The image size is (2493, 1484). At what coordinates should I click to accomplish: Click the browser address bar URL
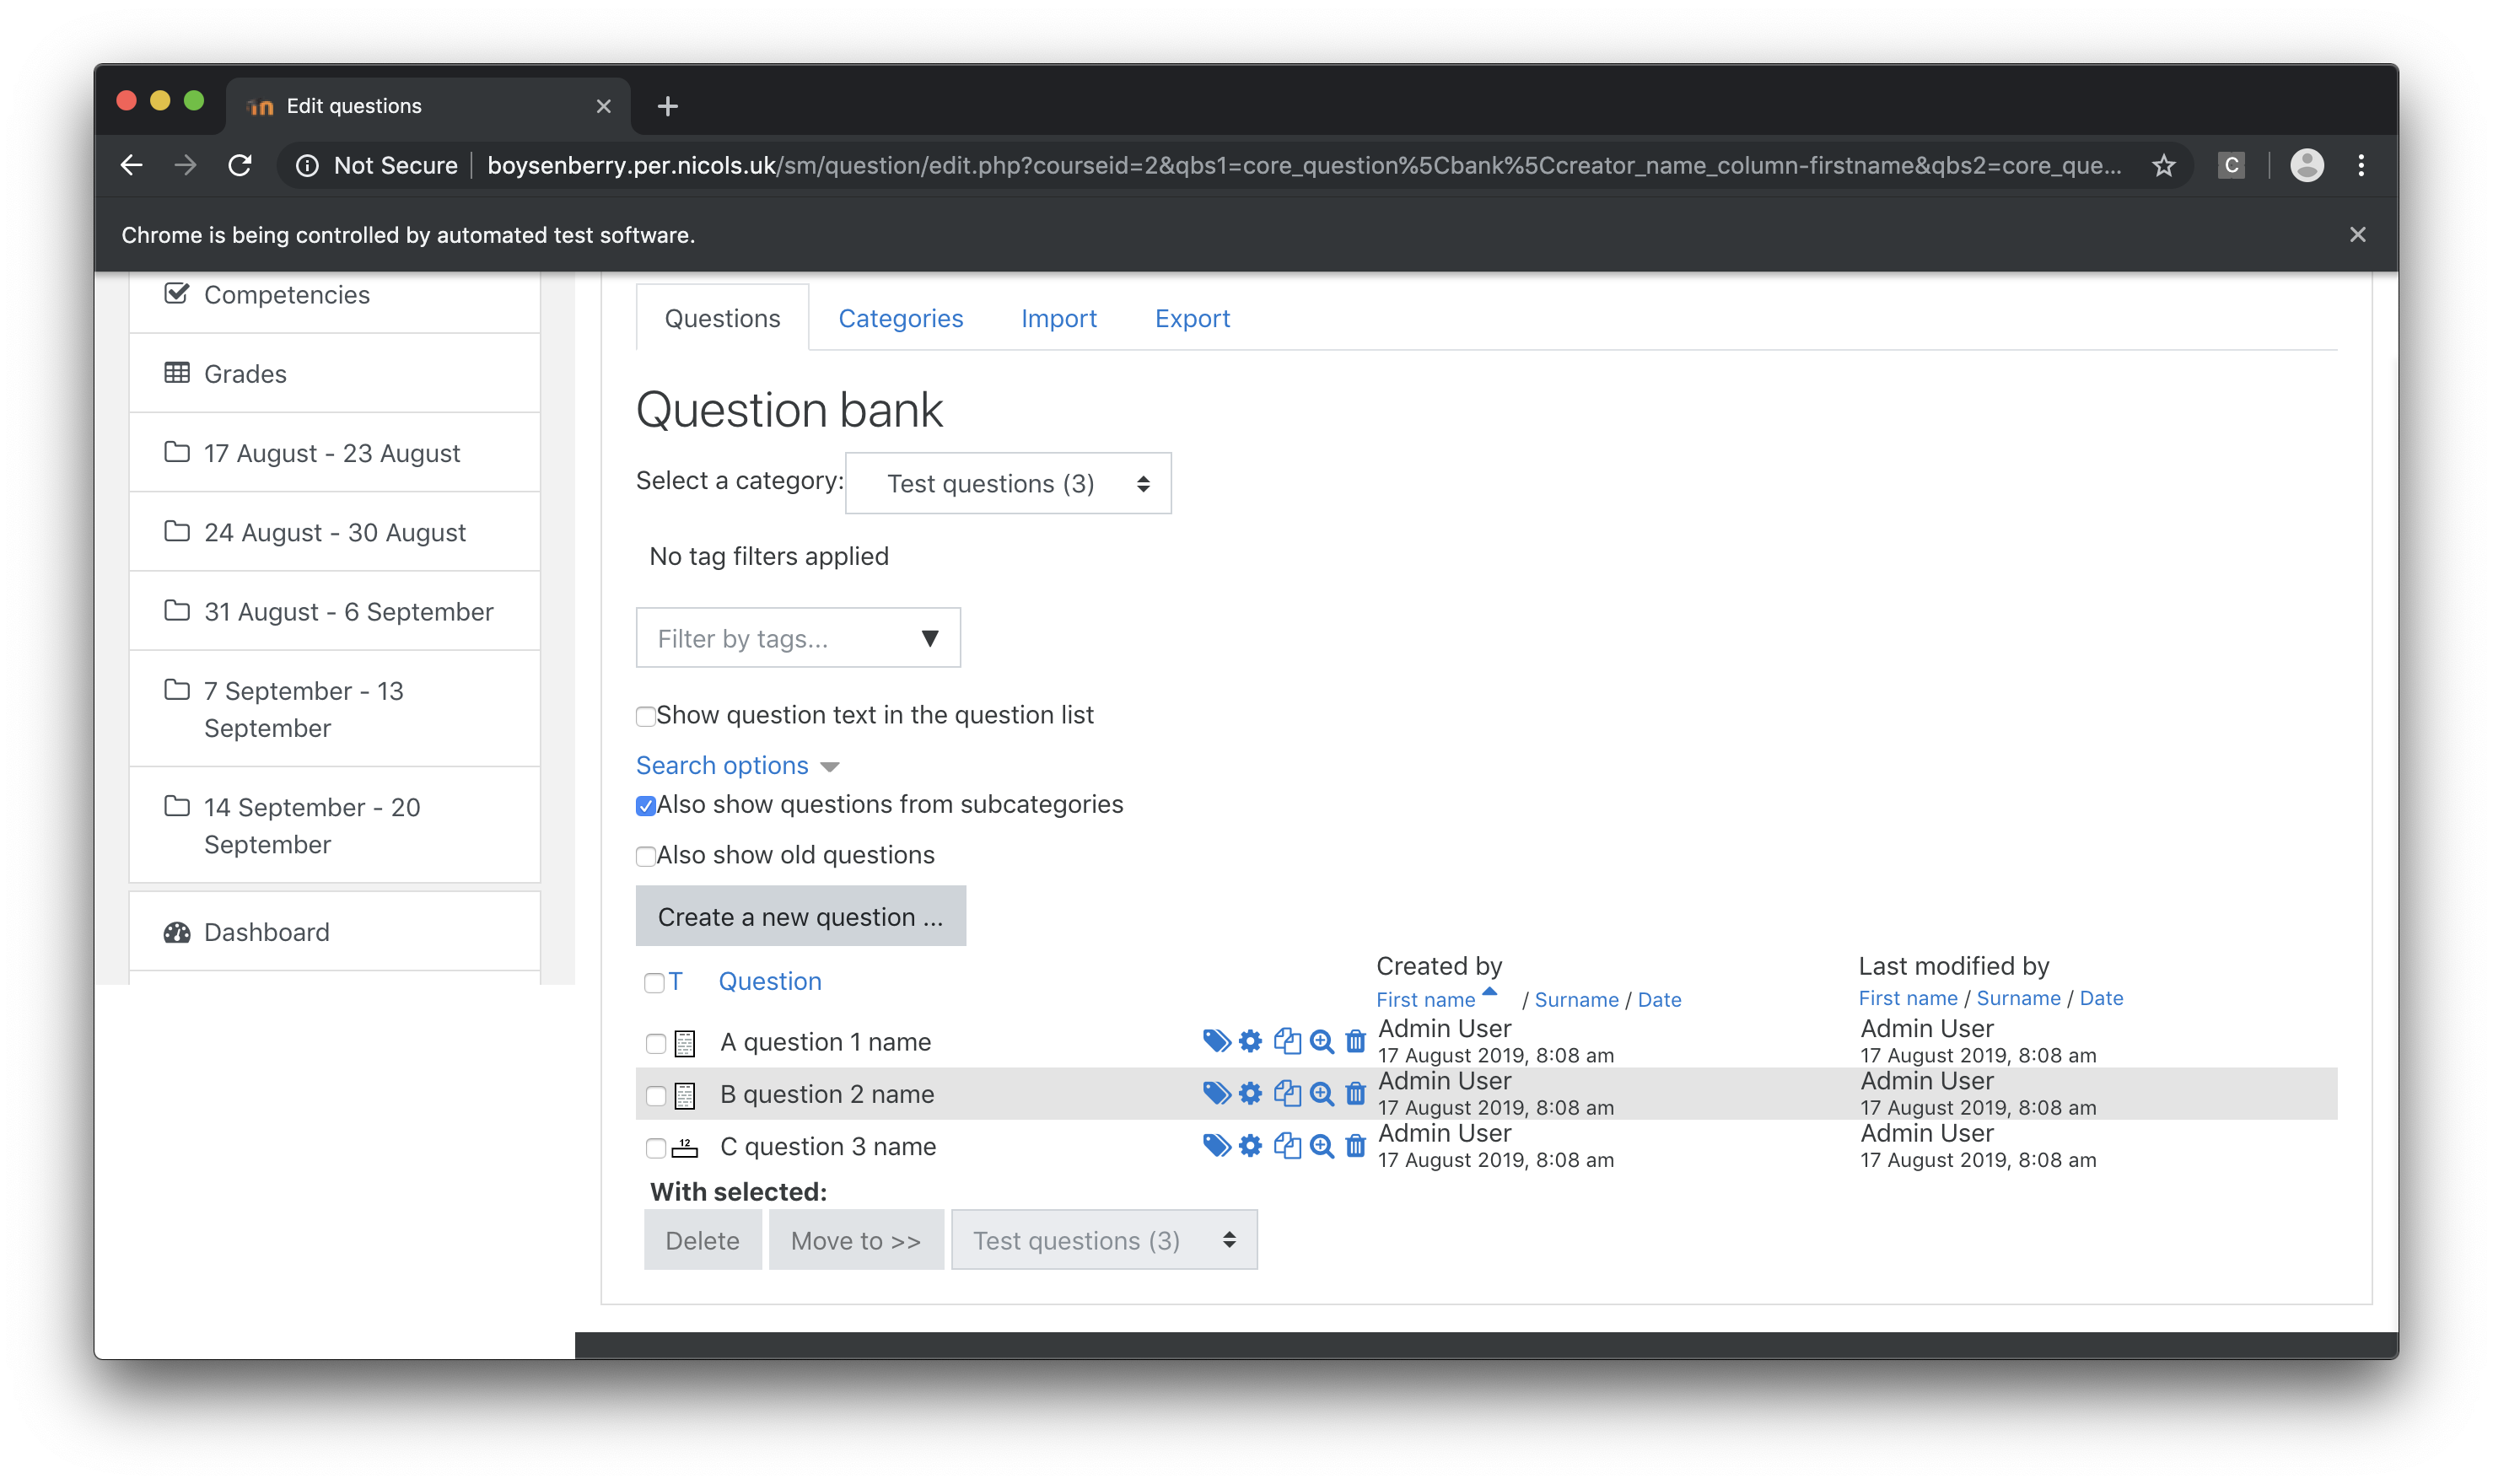tap(1304, 165)
